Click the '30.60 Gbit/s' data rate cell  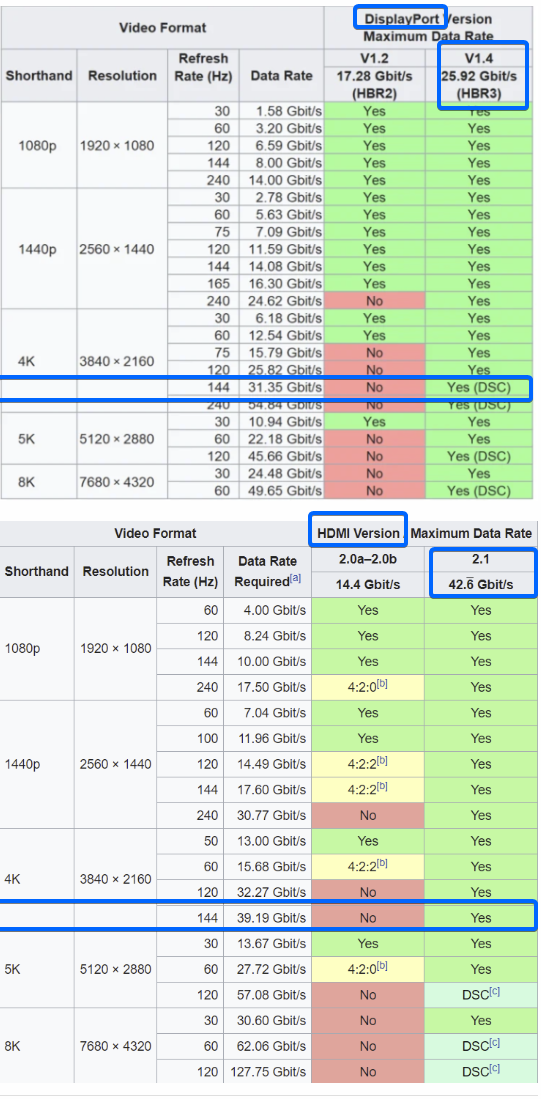tap(267, 1020)
